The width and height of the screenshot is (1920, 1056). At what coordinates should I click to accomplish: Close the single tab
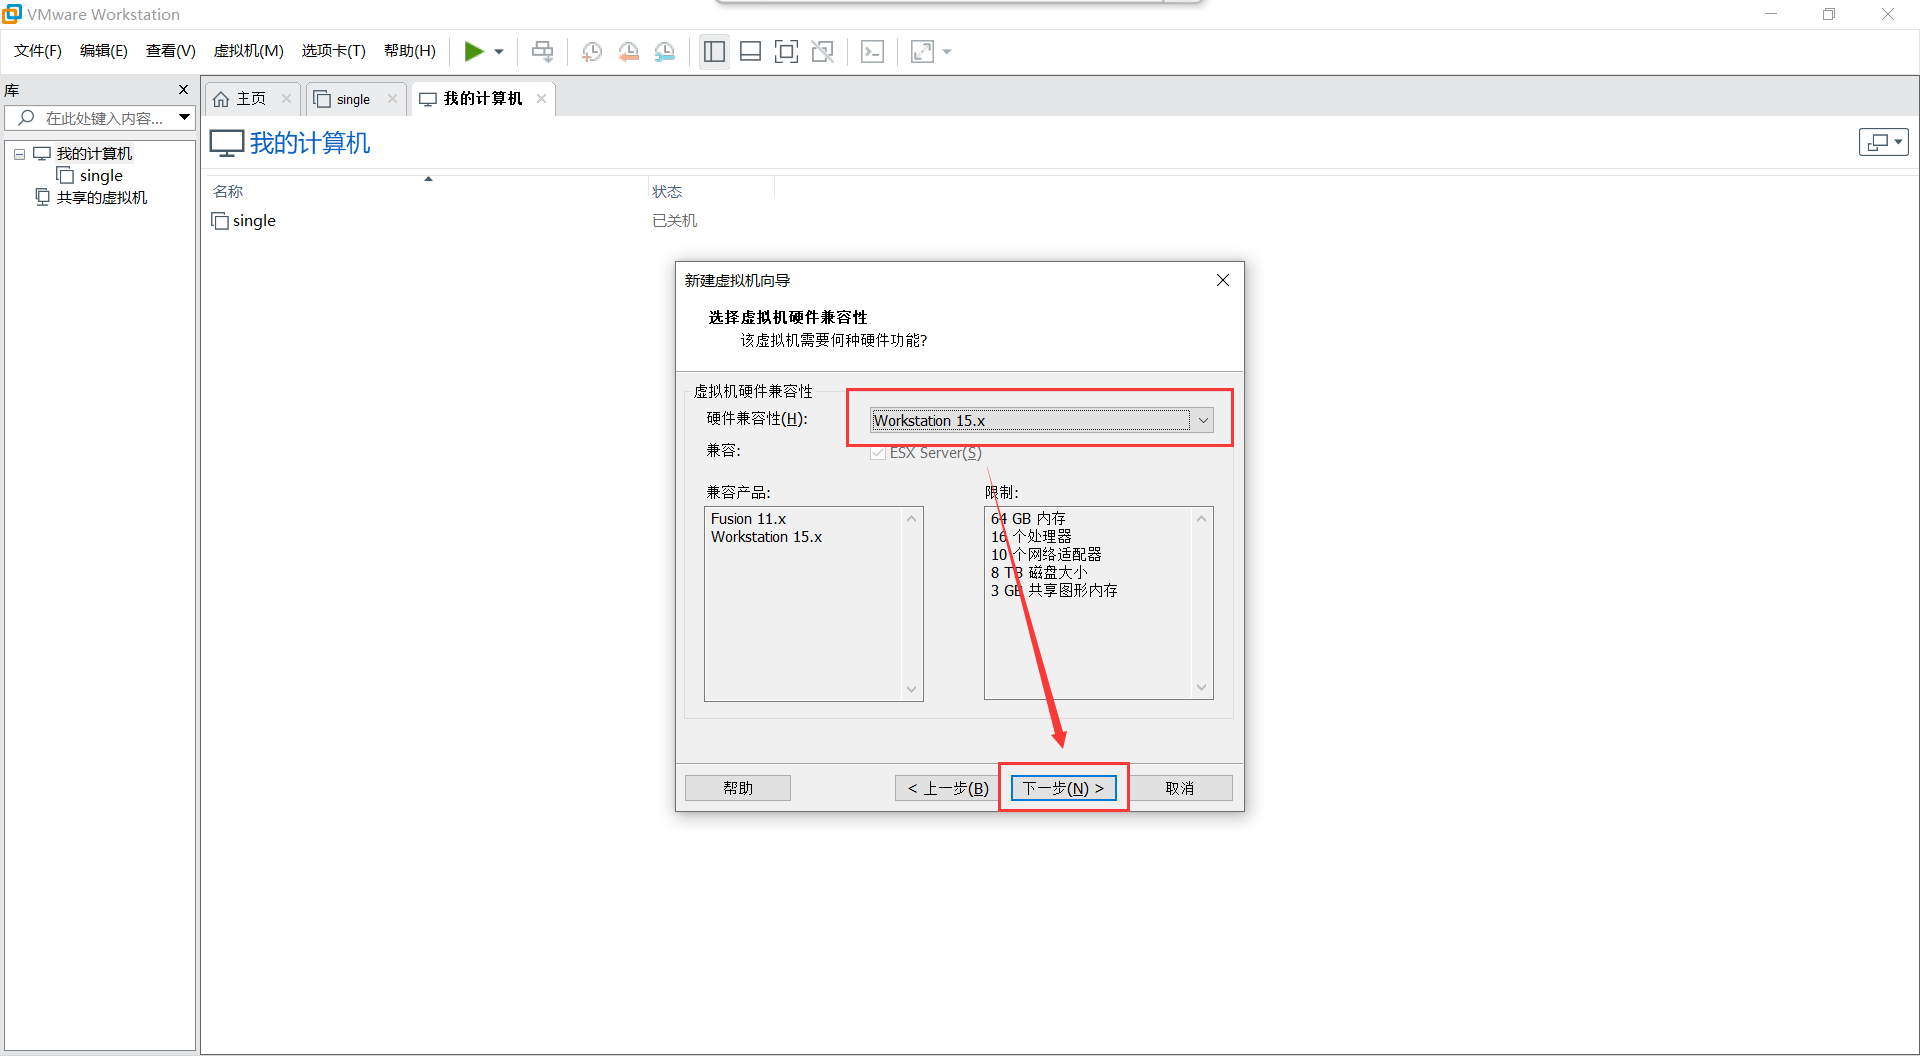point(392,99)
